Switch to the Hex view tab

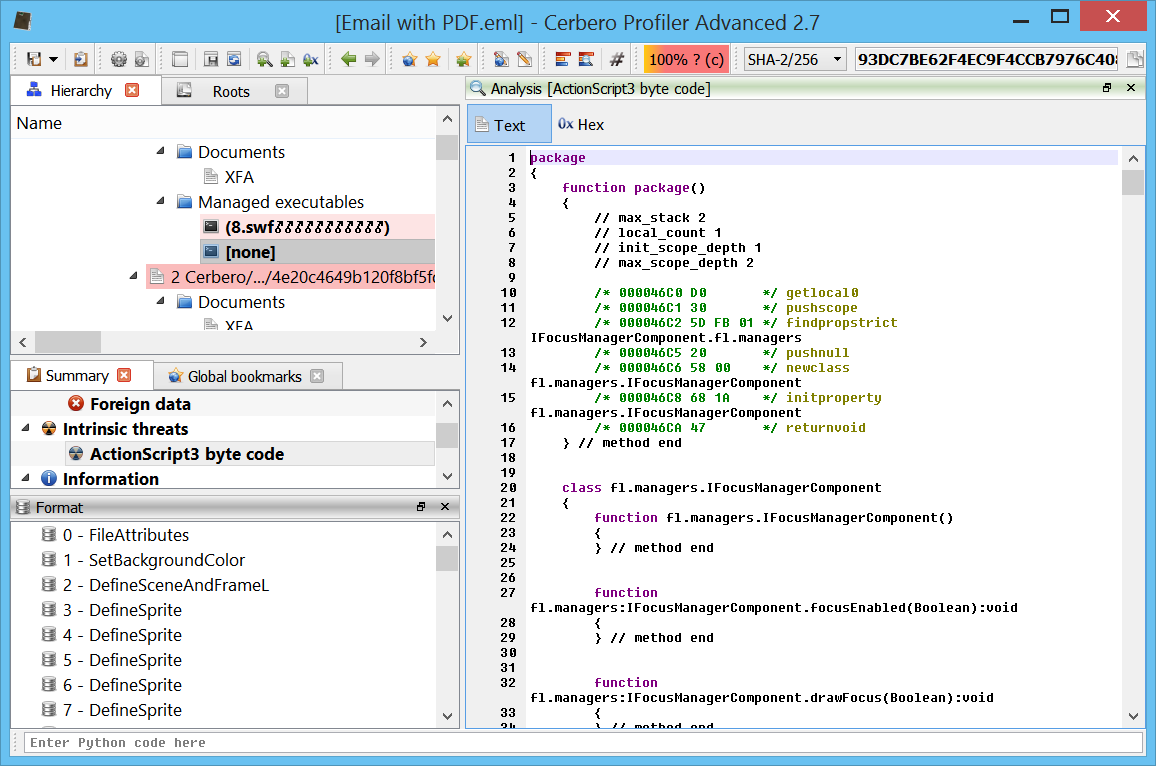tap(581, 125)
